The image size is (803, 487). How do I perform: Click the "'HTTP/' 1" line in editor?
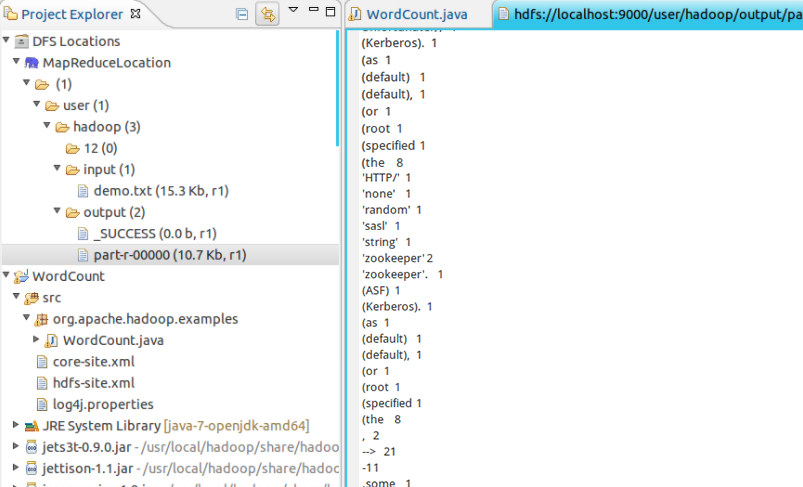click(386, 178)
